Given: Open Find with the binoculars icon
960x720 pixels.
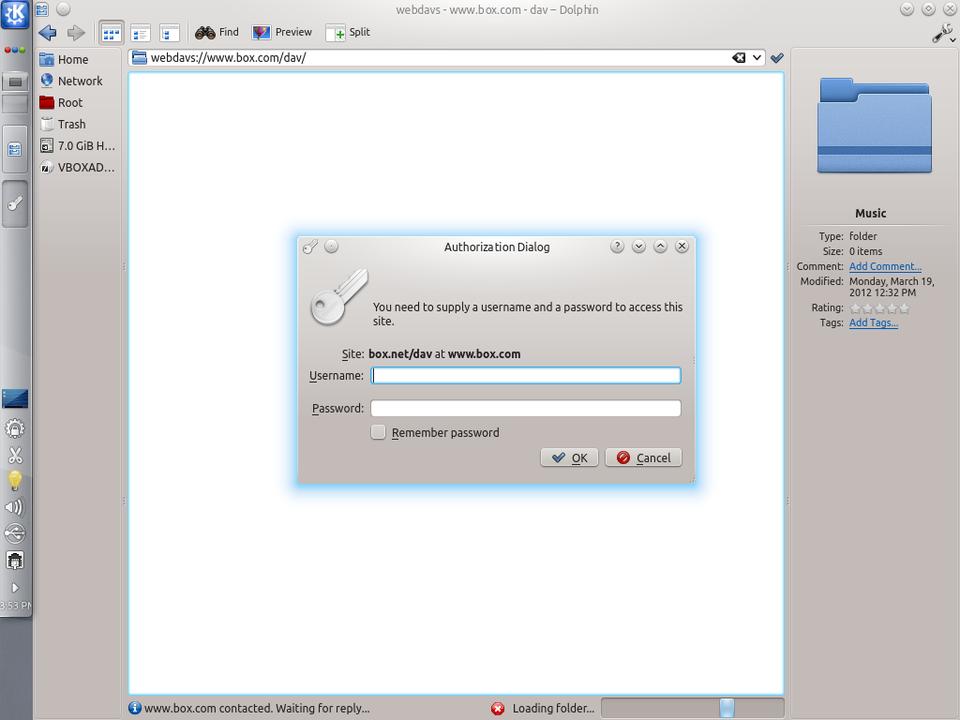Looking at the screenshot, I should [217, 32].
